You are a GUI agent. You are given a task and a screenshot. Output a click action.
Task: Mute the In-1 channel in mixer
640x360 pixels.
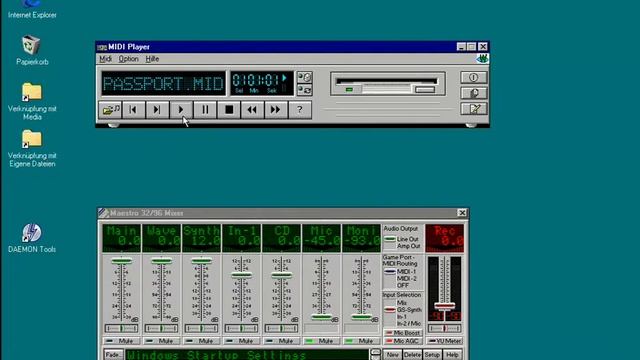(x=242, y=341)
